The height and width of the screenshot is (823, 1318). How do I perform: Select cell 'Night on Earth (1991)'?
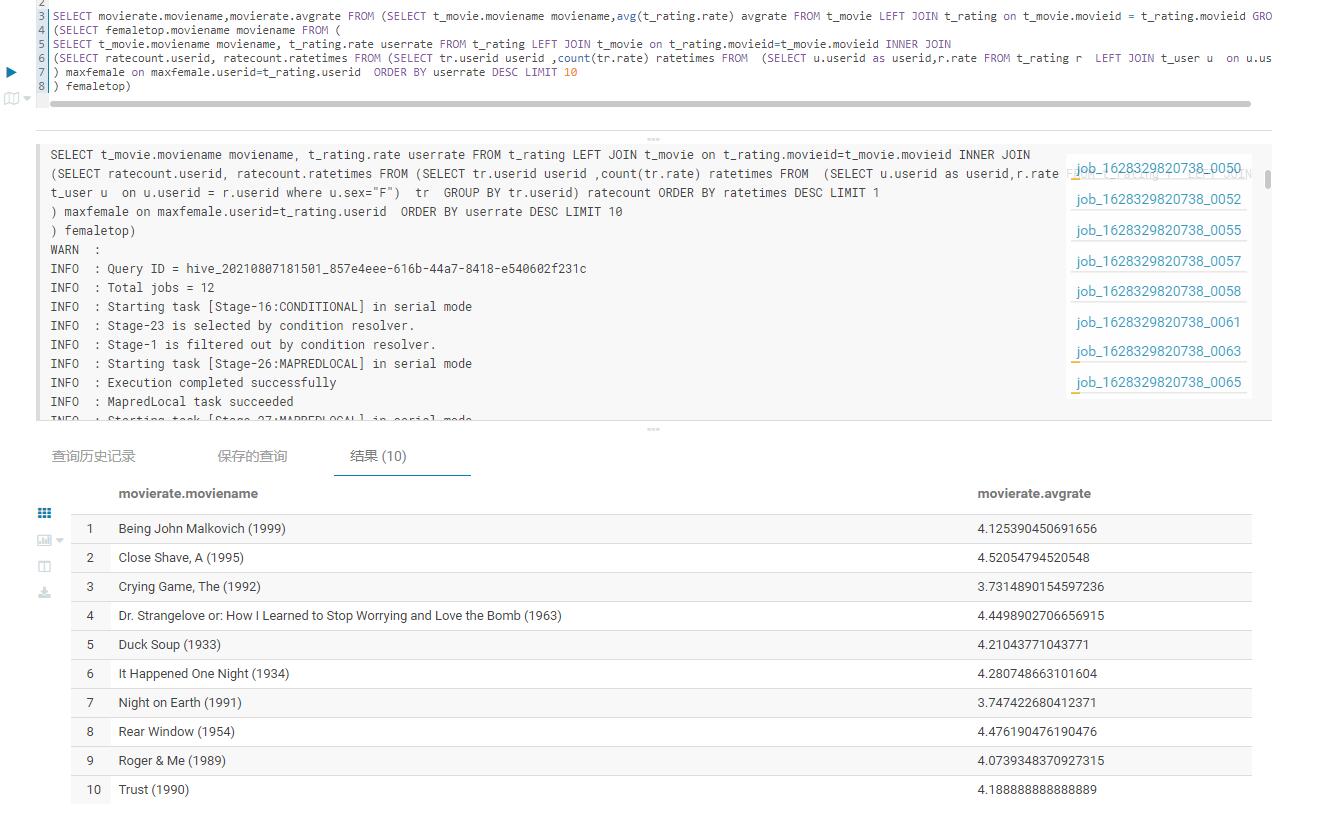(180, 702)
